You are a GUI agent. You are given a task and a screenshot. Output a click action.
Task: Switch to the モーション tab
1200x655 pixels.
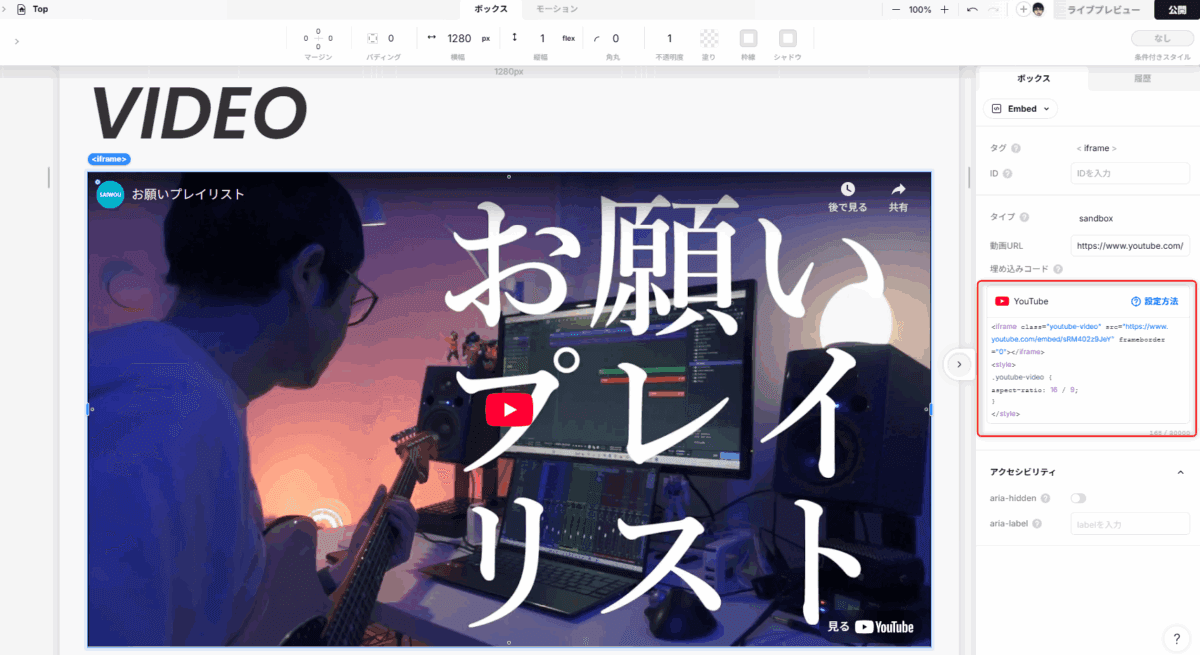click(557, 9)
